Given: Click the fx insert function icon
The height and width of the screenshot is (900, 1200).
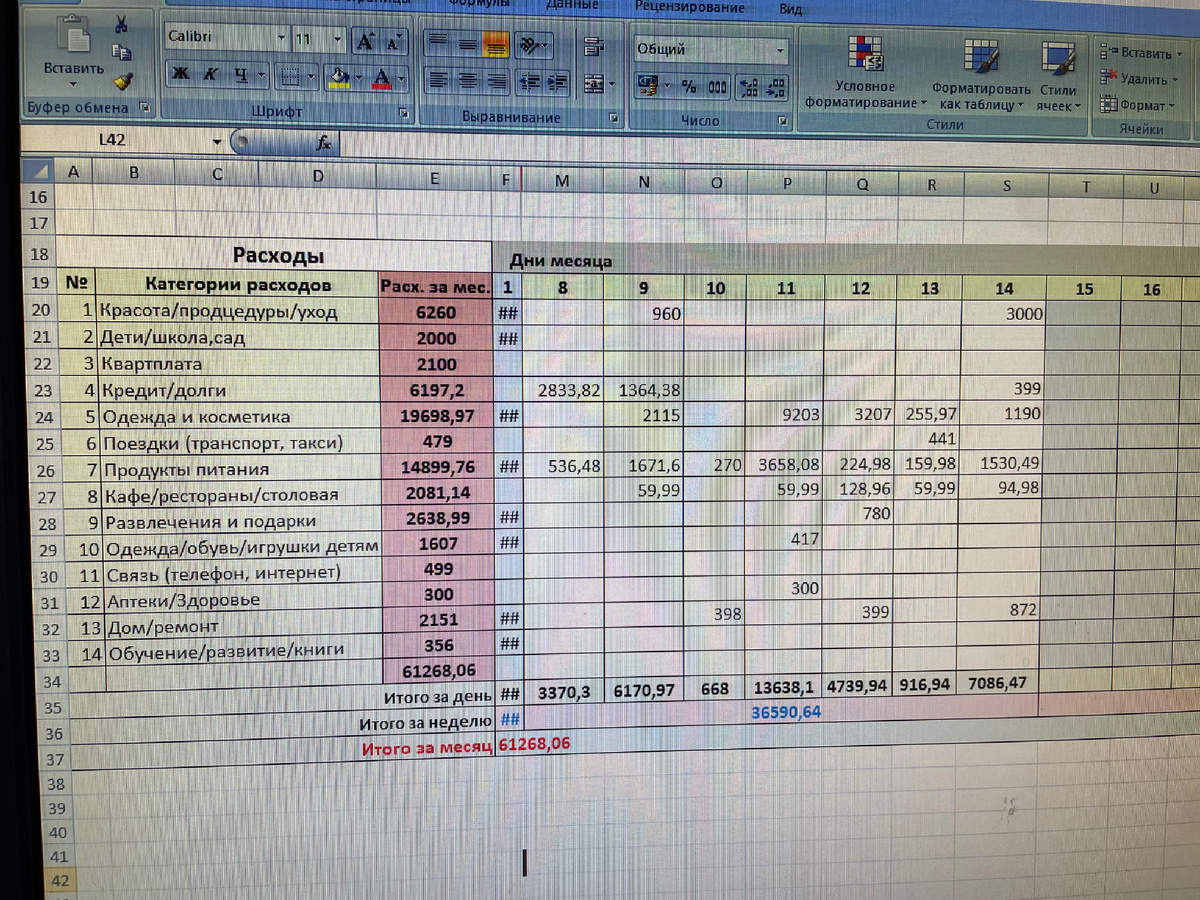Looking at the screenshot, I should pos(323,144).
